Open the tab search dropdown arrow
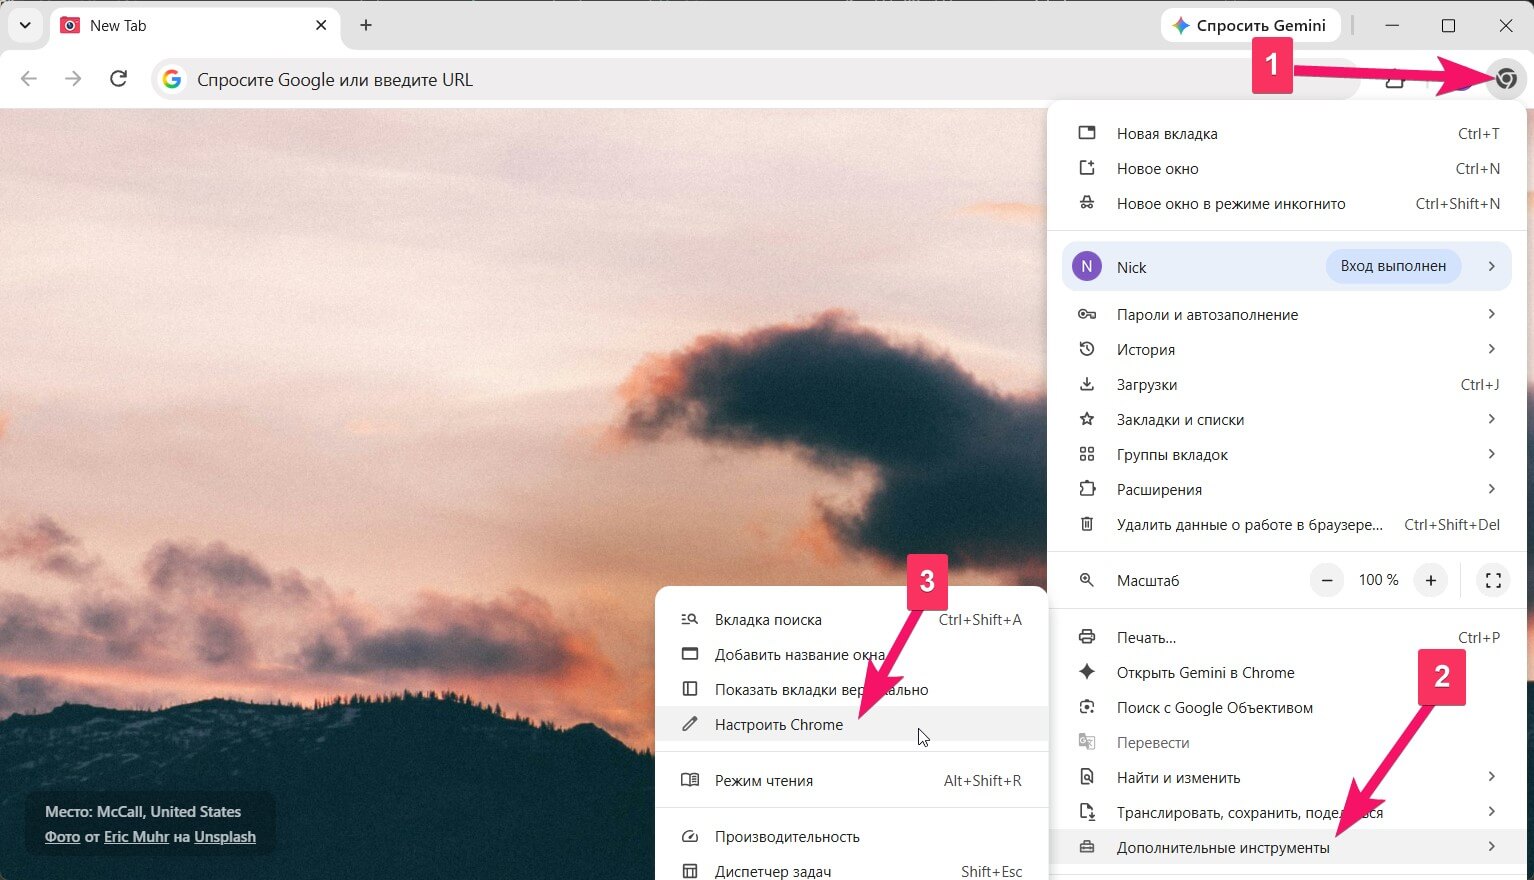 [x=25, y=25]
